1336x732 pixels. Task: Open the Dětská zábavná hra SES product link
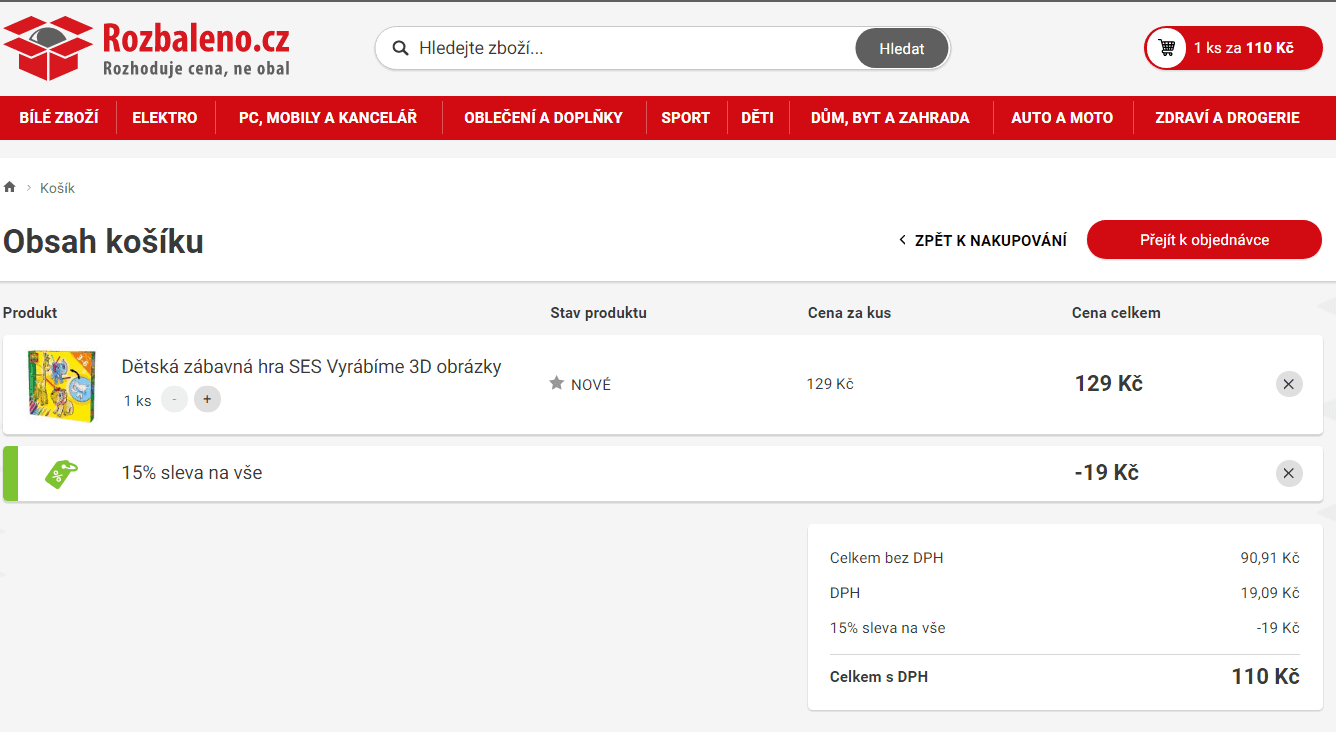point(311,367)
